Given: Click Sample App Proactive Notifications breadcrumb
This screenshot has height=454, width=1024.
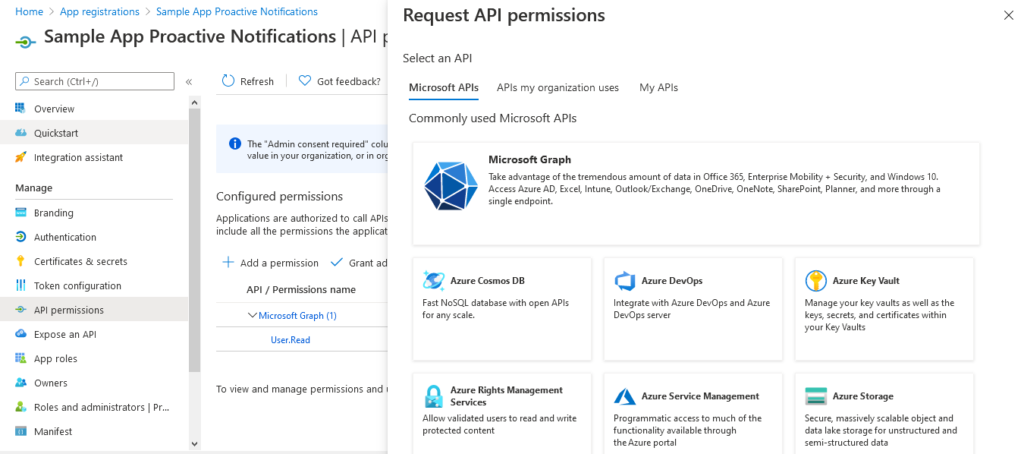Looking at the screenshot, I should pyautogui.click(x=237, y=12).
